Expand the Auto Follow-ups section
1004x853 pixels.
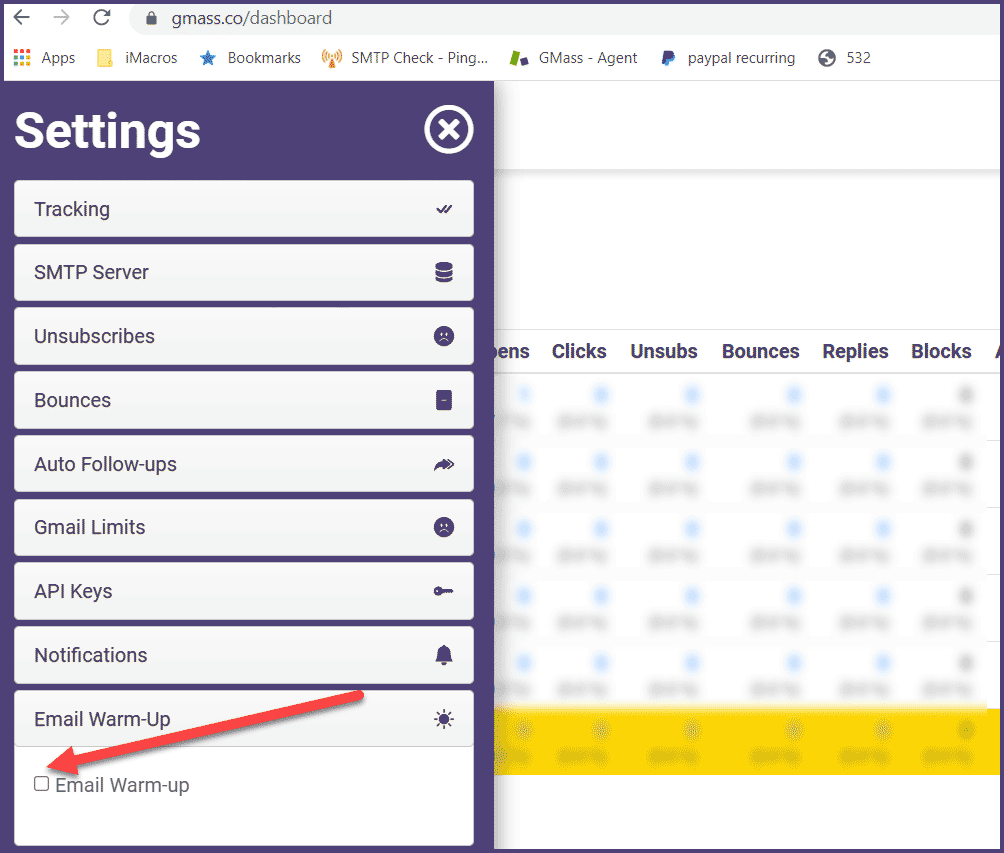click(x=244, y=464)
